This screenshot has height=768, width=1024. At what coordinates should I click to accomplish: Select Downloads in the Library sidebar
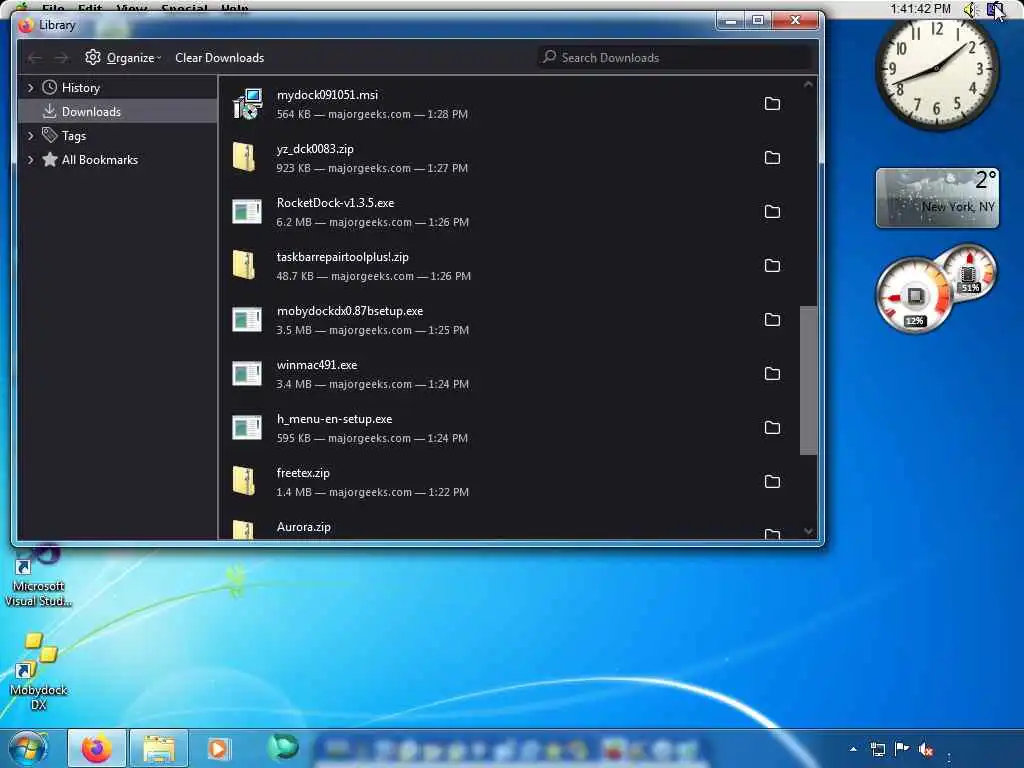[91, 112]
